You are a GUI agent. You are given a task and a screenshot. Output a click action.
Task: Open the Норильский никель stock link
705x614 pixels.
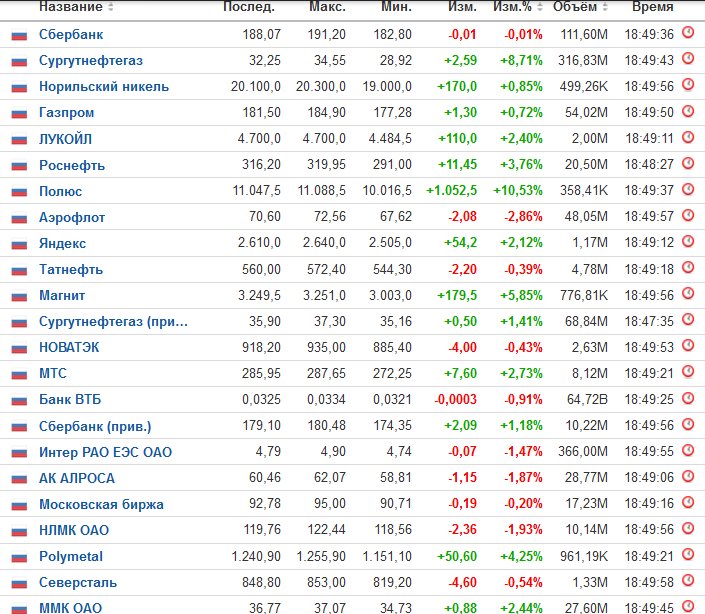tap(104, 87)
